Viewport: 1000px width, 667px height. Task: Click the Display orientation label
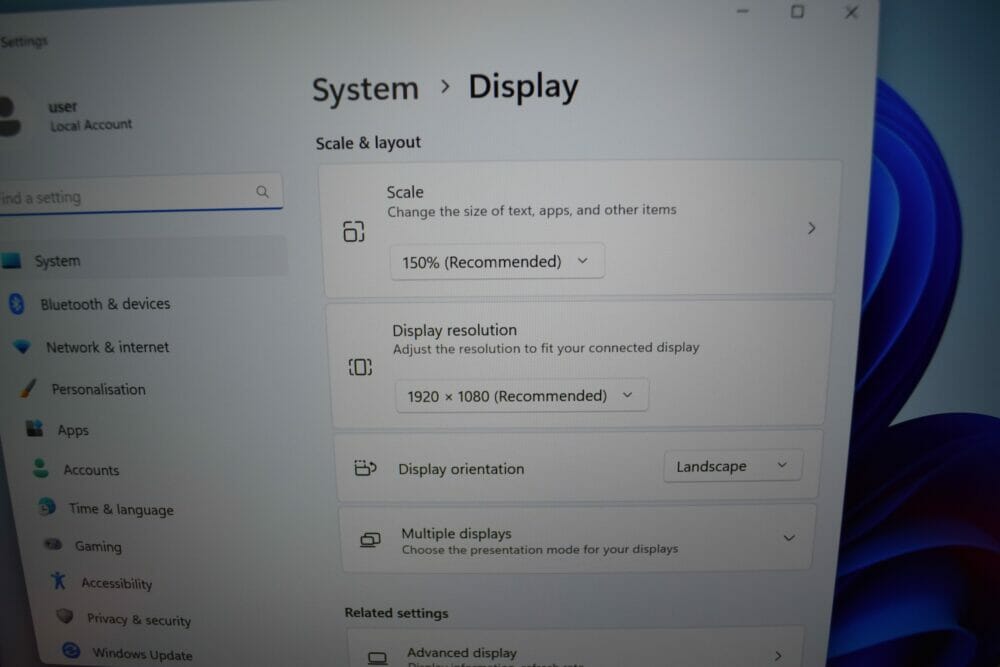pyautogui.click(x=461, y=469)
